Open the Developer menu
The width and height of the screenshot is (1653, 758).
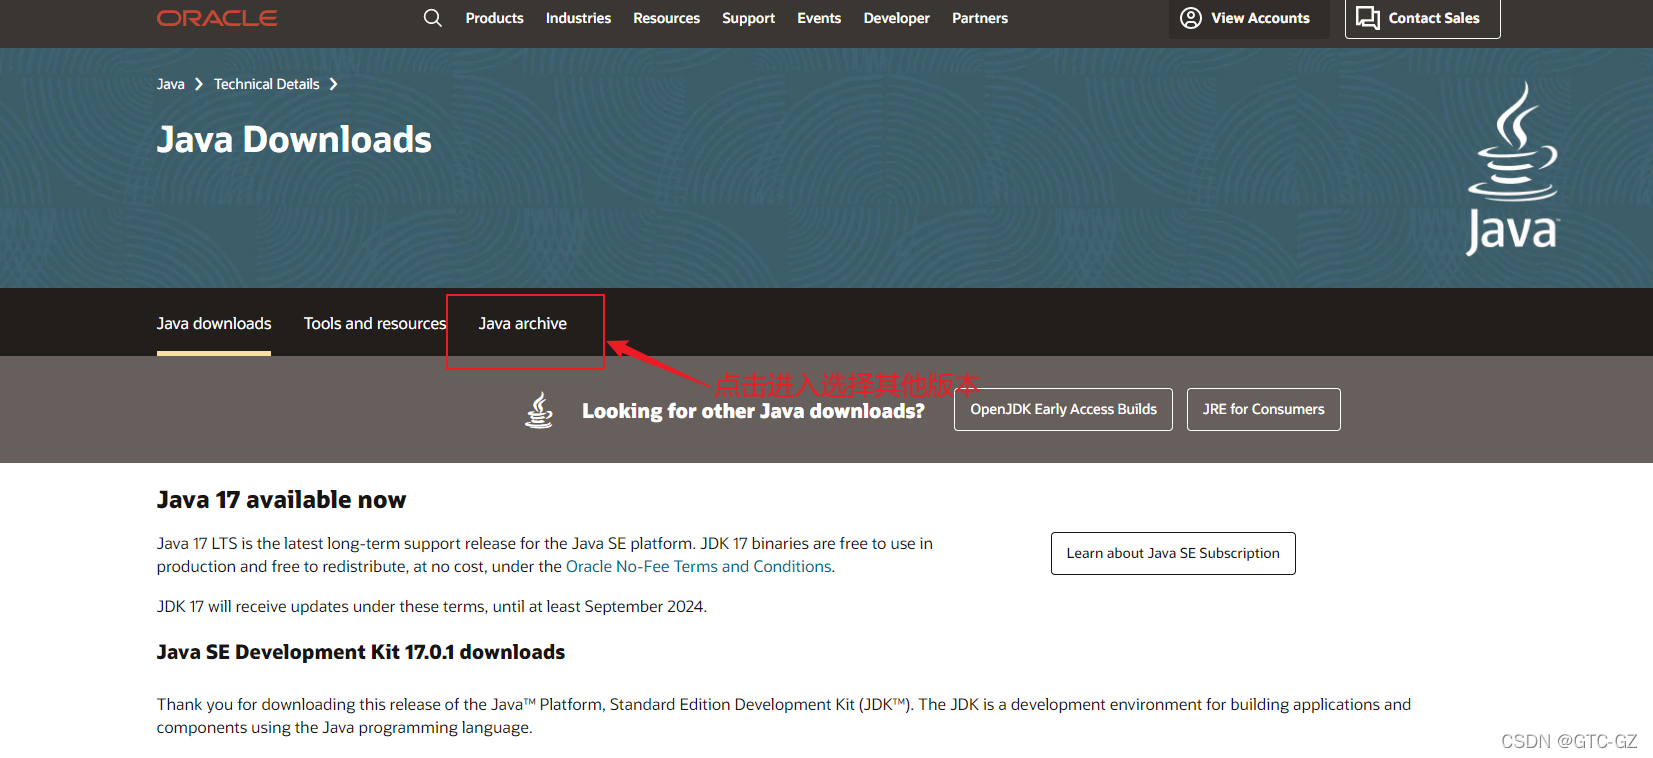(x=896, y=18)
